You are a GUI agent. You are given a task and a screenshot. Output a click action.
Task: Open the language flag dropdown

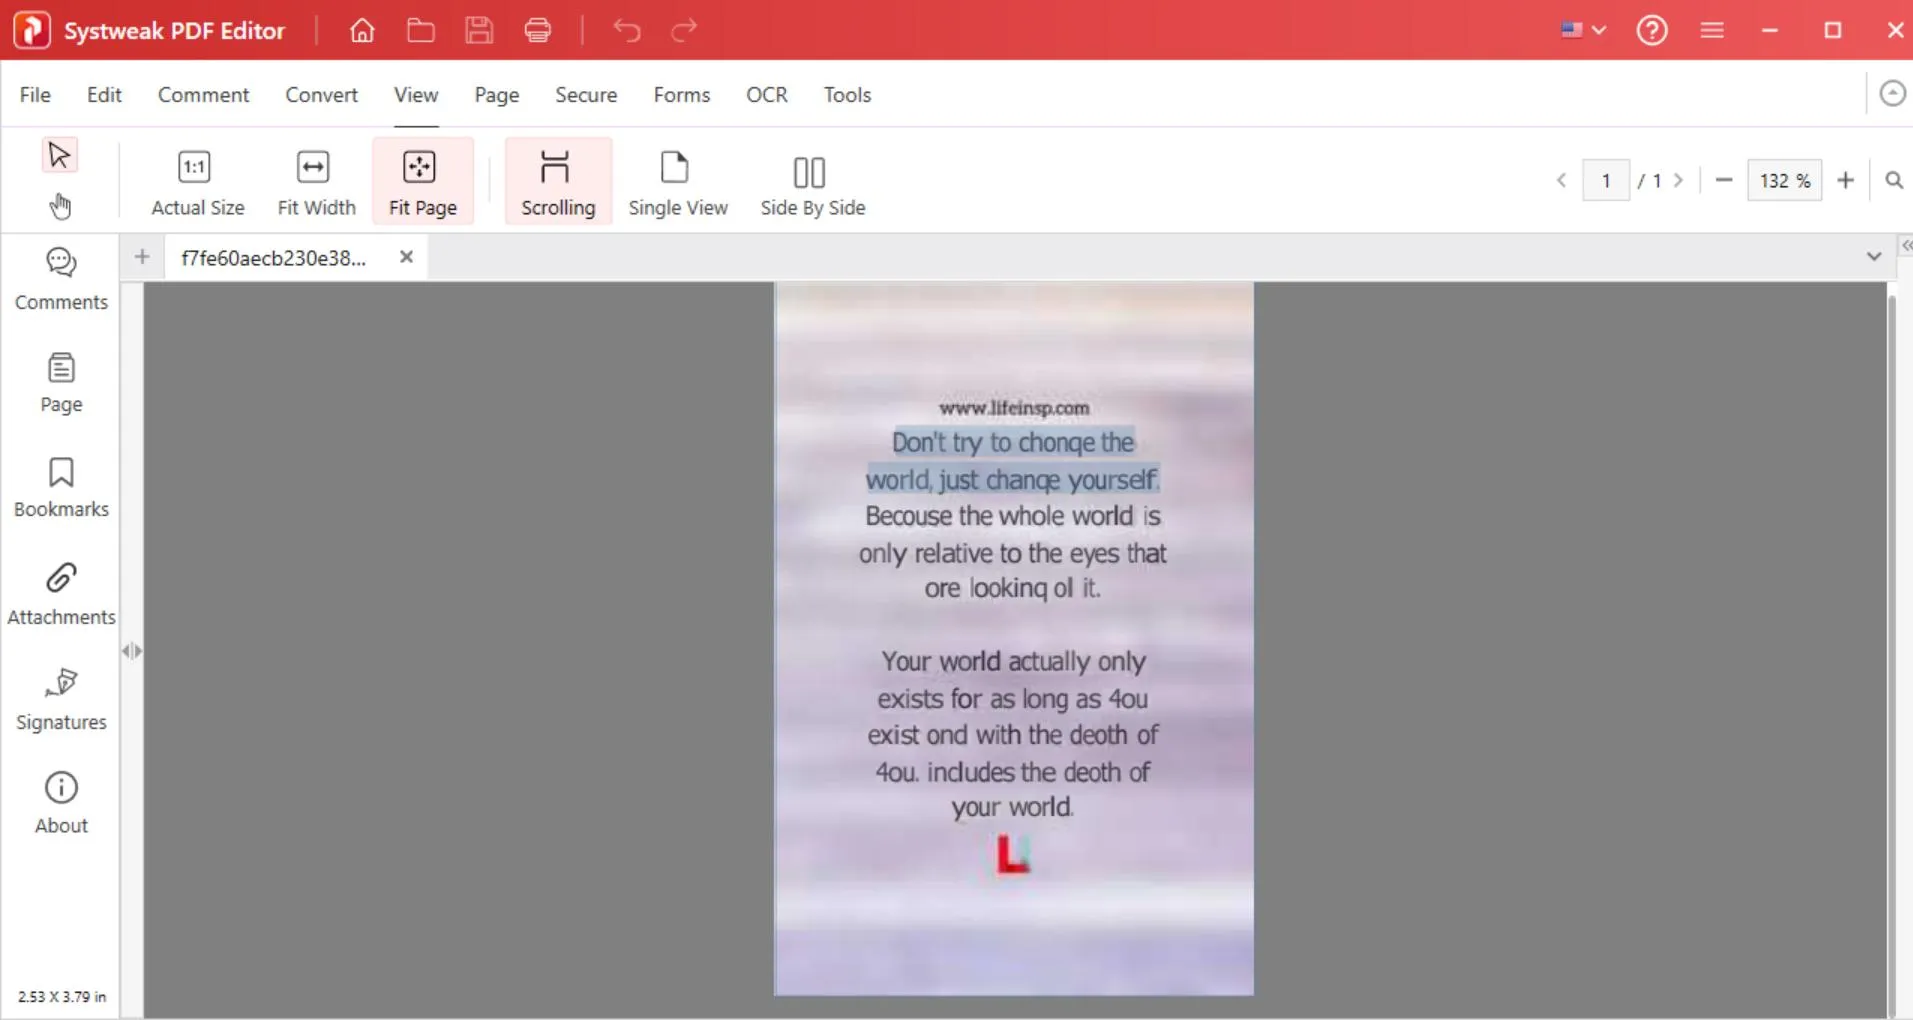click(x=1583, y=30)
